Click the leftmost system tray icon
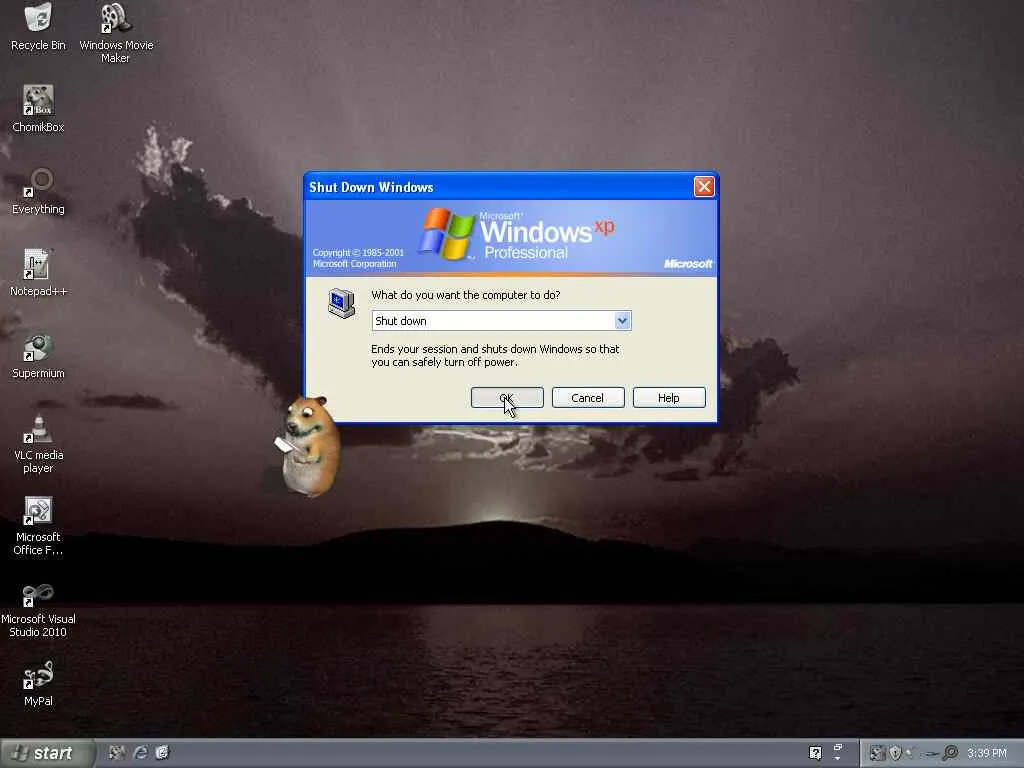The image size is (1024, 768). pos(877,753)
